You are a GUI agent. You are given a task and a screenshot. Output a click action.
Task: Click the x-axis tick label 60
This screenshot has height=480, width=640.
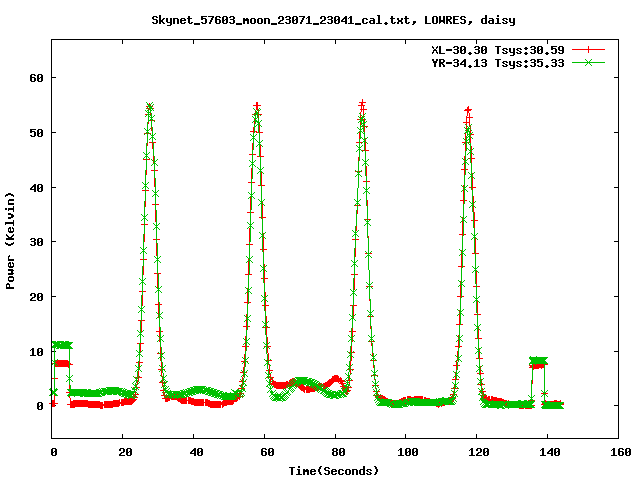pyautogui.click(x=267, y=452)
